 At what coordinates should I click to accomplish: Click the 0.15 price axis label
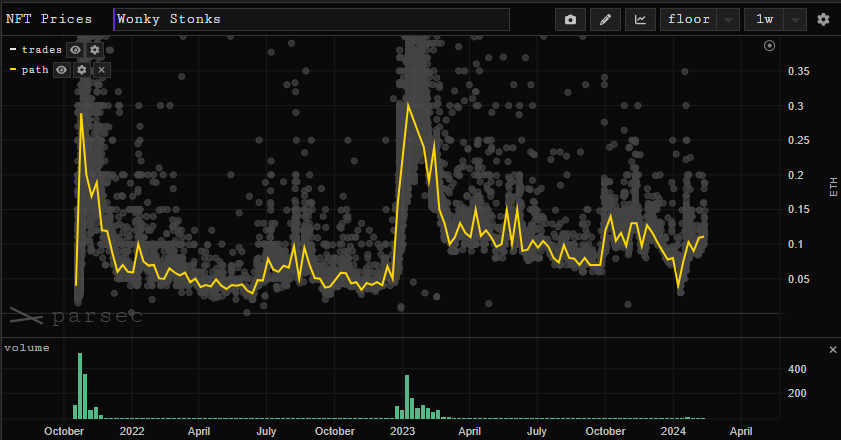[x=798, y=210]
